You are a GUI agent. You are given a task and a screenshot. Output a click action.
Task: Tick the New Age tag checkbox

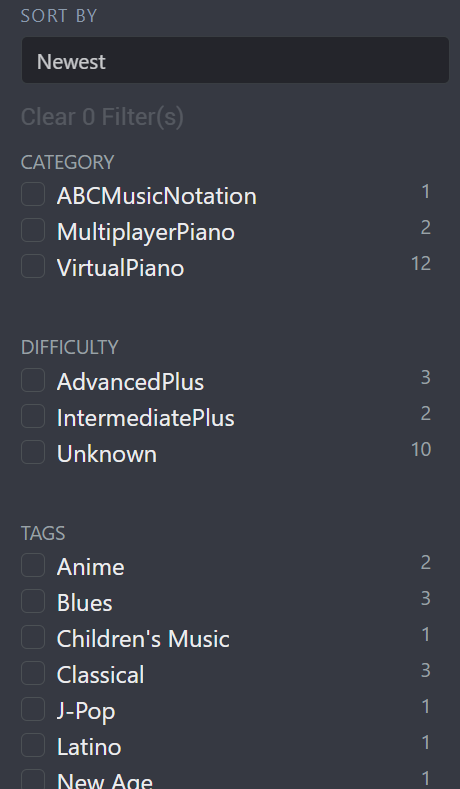[33, 780]
